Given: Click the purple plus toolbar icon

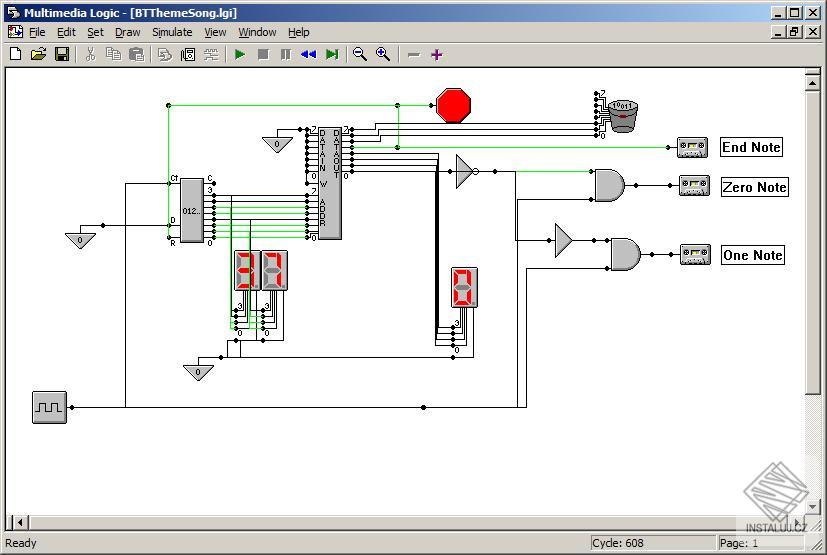Looking at the screenshot, I should (436, 54).
